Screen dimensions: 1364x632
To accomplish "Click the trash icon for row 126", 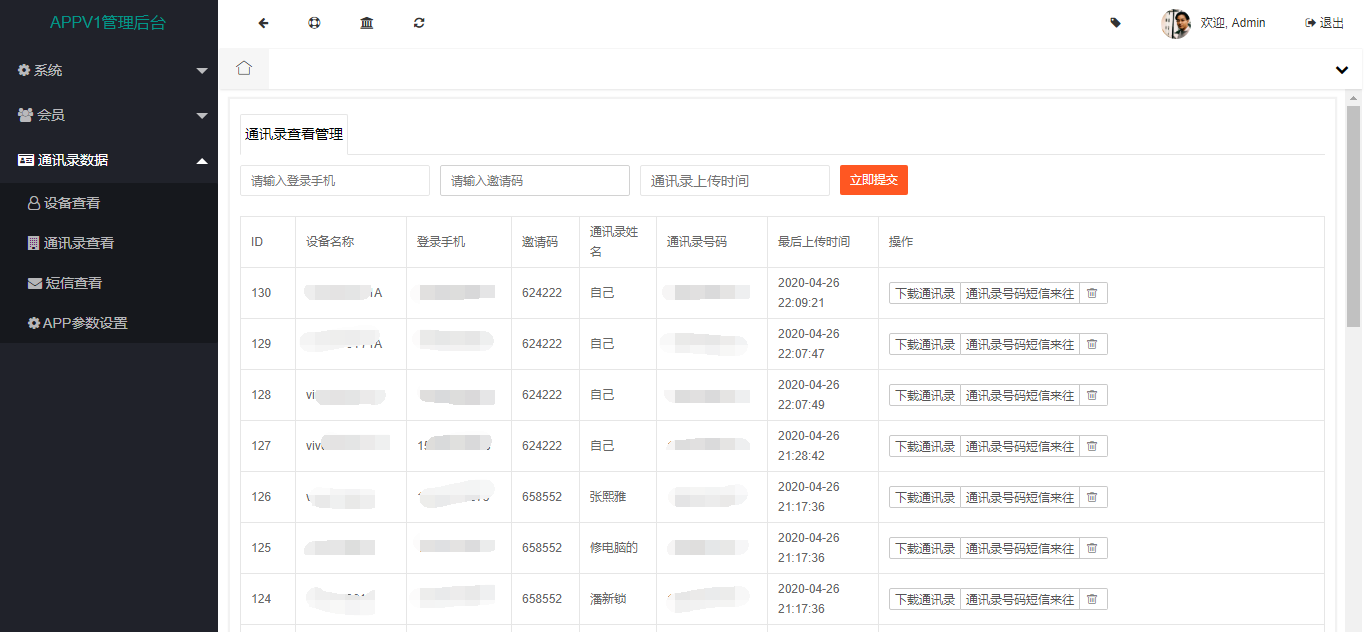I will coord(1092,497).
